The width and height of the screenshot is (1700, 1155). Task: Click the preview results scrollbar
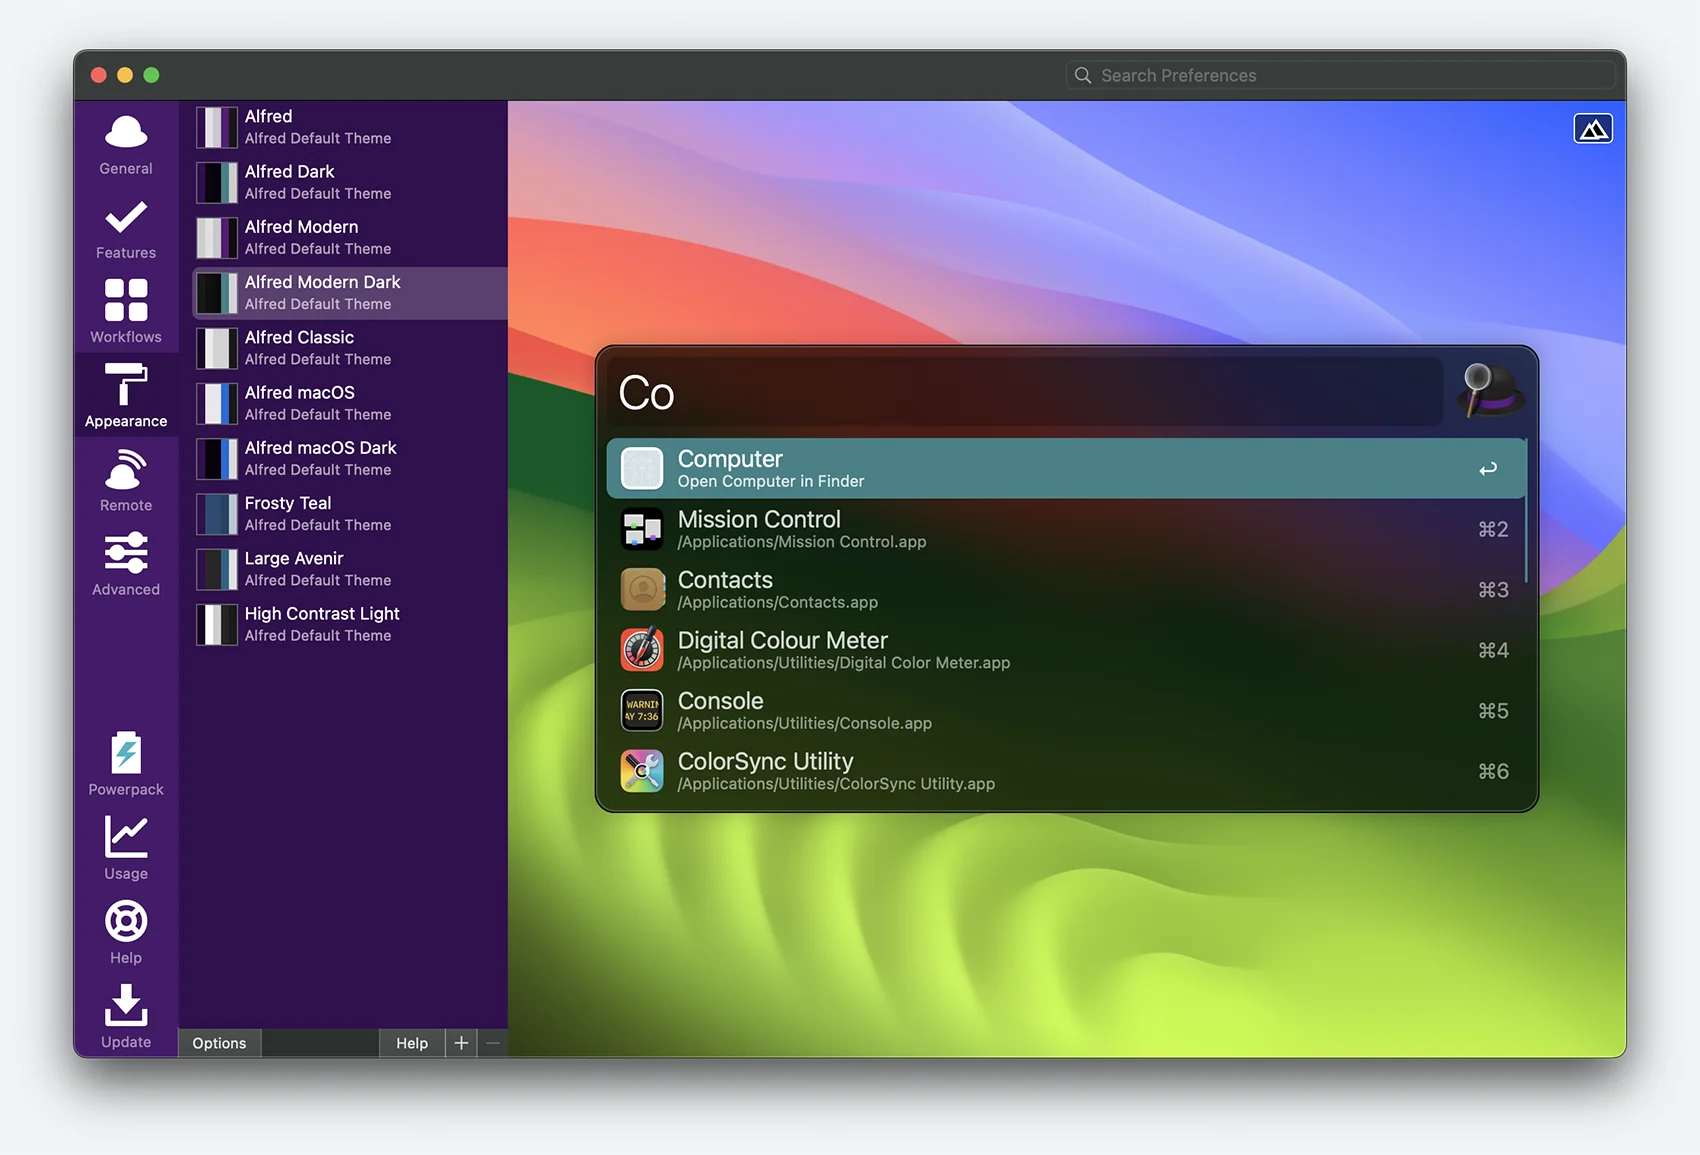1526,510
